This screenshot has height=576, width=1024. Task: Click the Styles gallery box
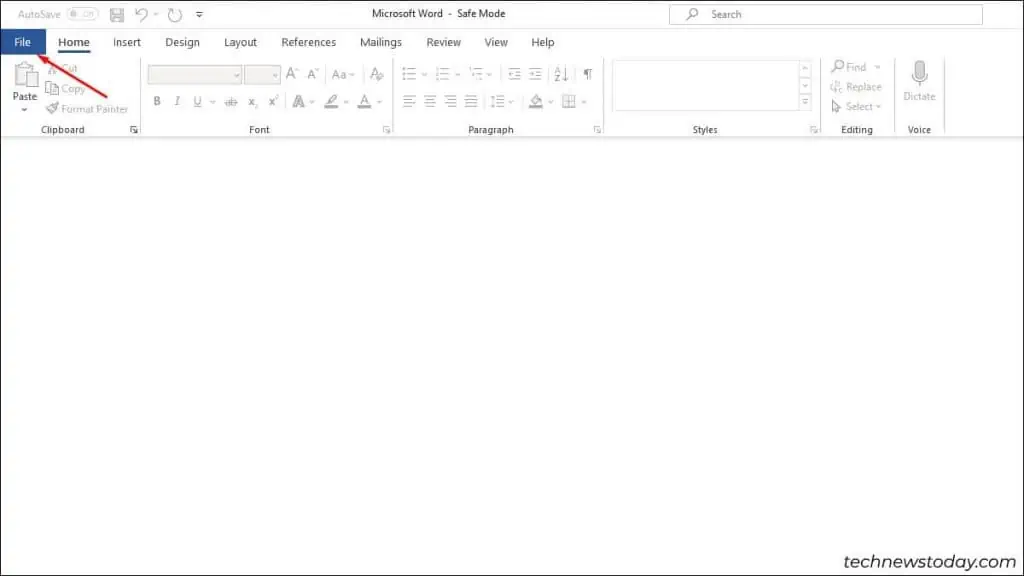click(706, 86)
